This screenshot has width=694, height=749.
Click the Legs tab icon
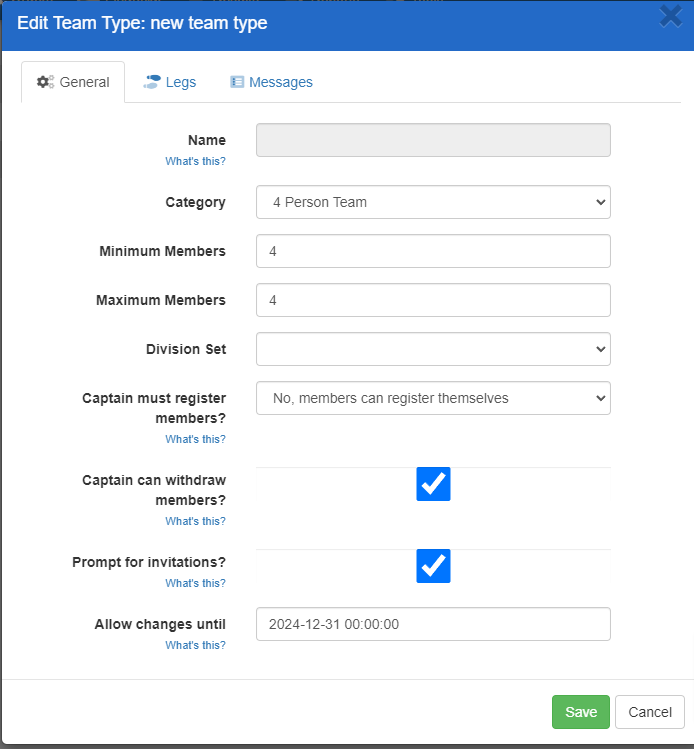click(152, 82)
